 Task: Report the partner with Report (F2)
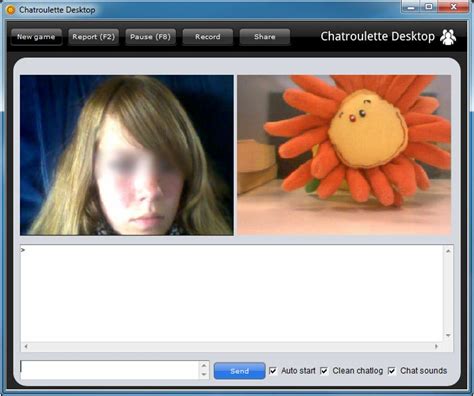click(93, 37)
